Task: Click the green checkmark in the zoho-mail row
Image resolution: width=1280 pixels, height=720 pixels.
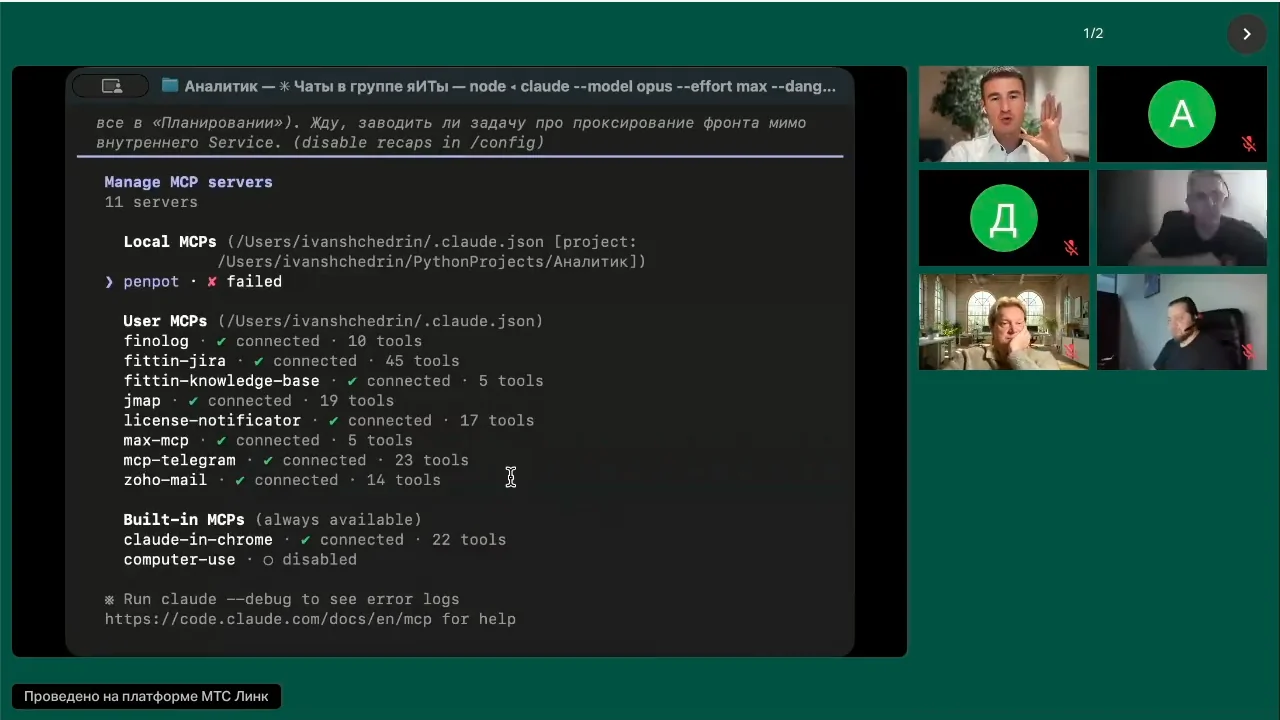Action: point(240,481)
